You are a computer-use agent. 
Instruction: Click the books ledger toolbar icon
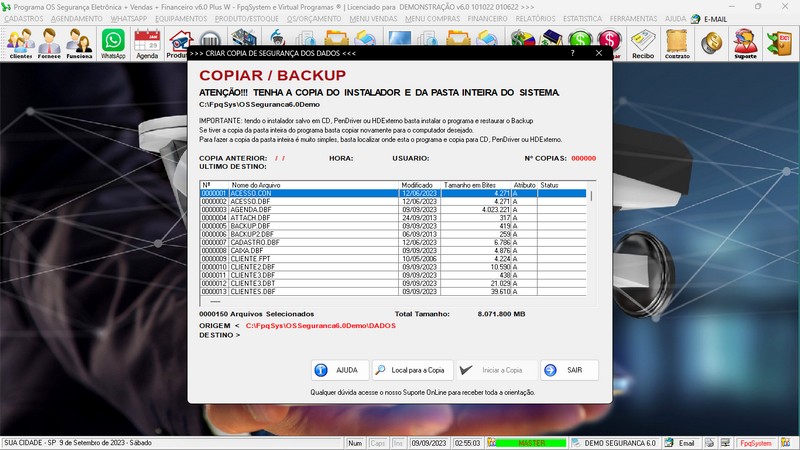point(551,38)
